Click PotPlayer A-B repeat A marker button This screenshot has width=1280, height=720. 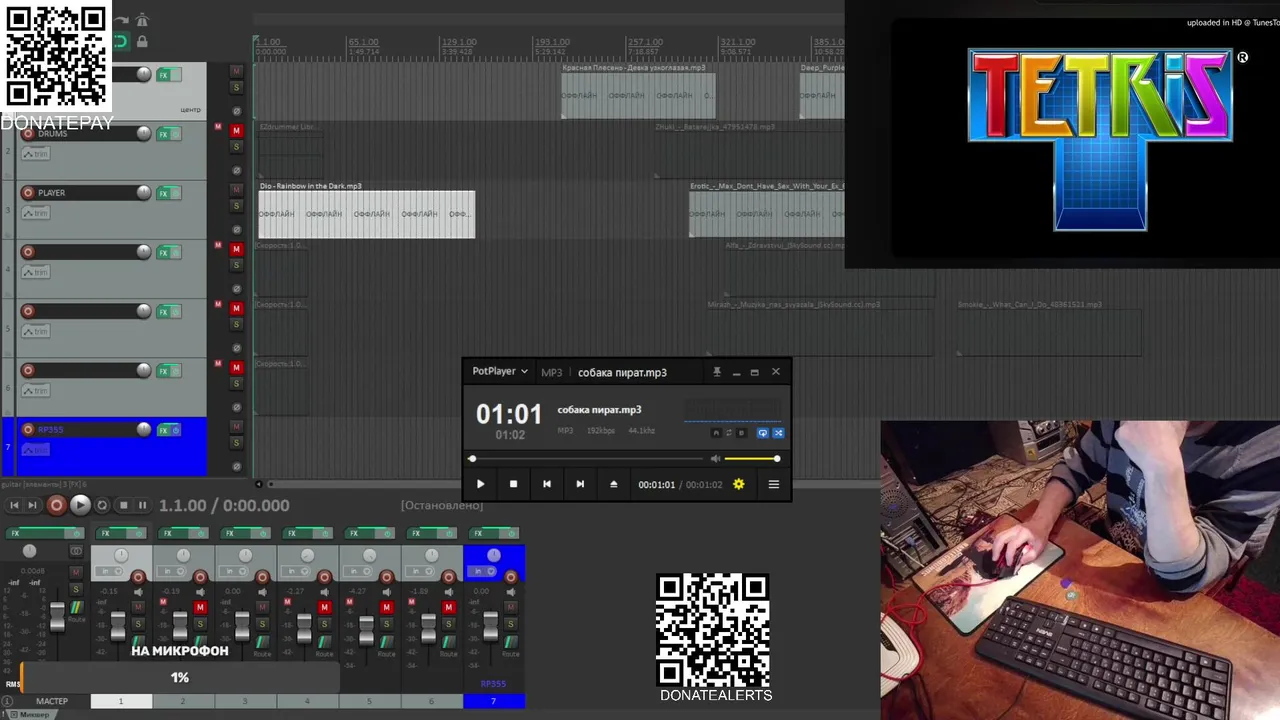click(716, 433)
